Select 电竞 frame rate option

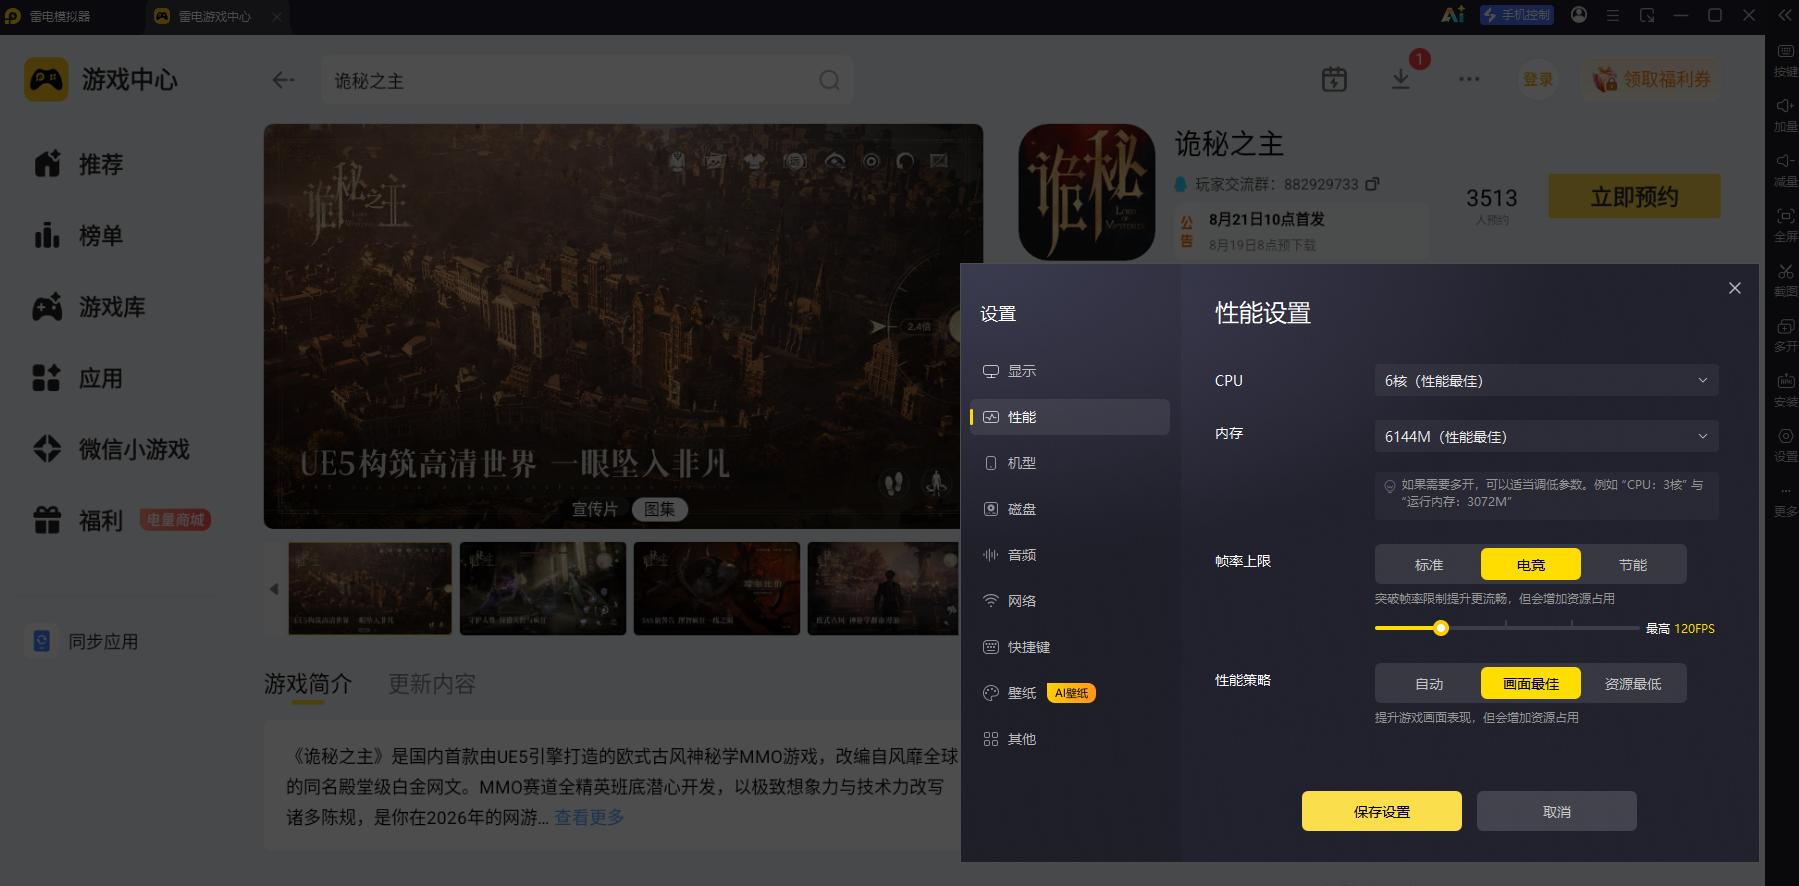[1531, 565]
